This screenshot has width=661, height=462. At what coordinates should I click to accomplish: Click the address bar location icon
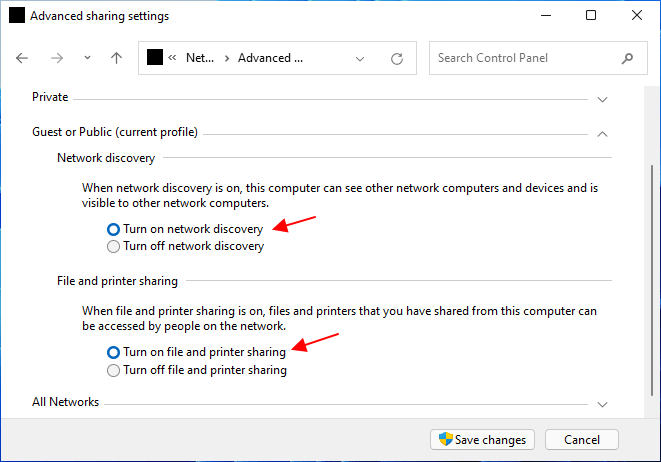[x=155, y=58]
